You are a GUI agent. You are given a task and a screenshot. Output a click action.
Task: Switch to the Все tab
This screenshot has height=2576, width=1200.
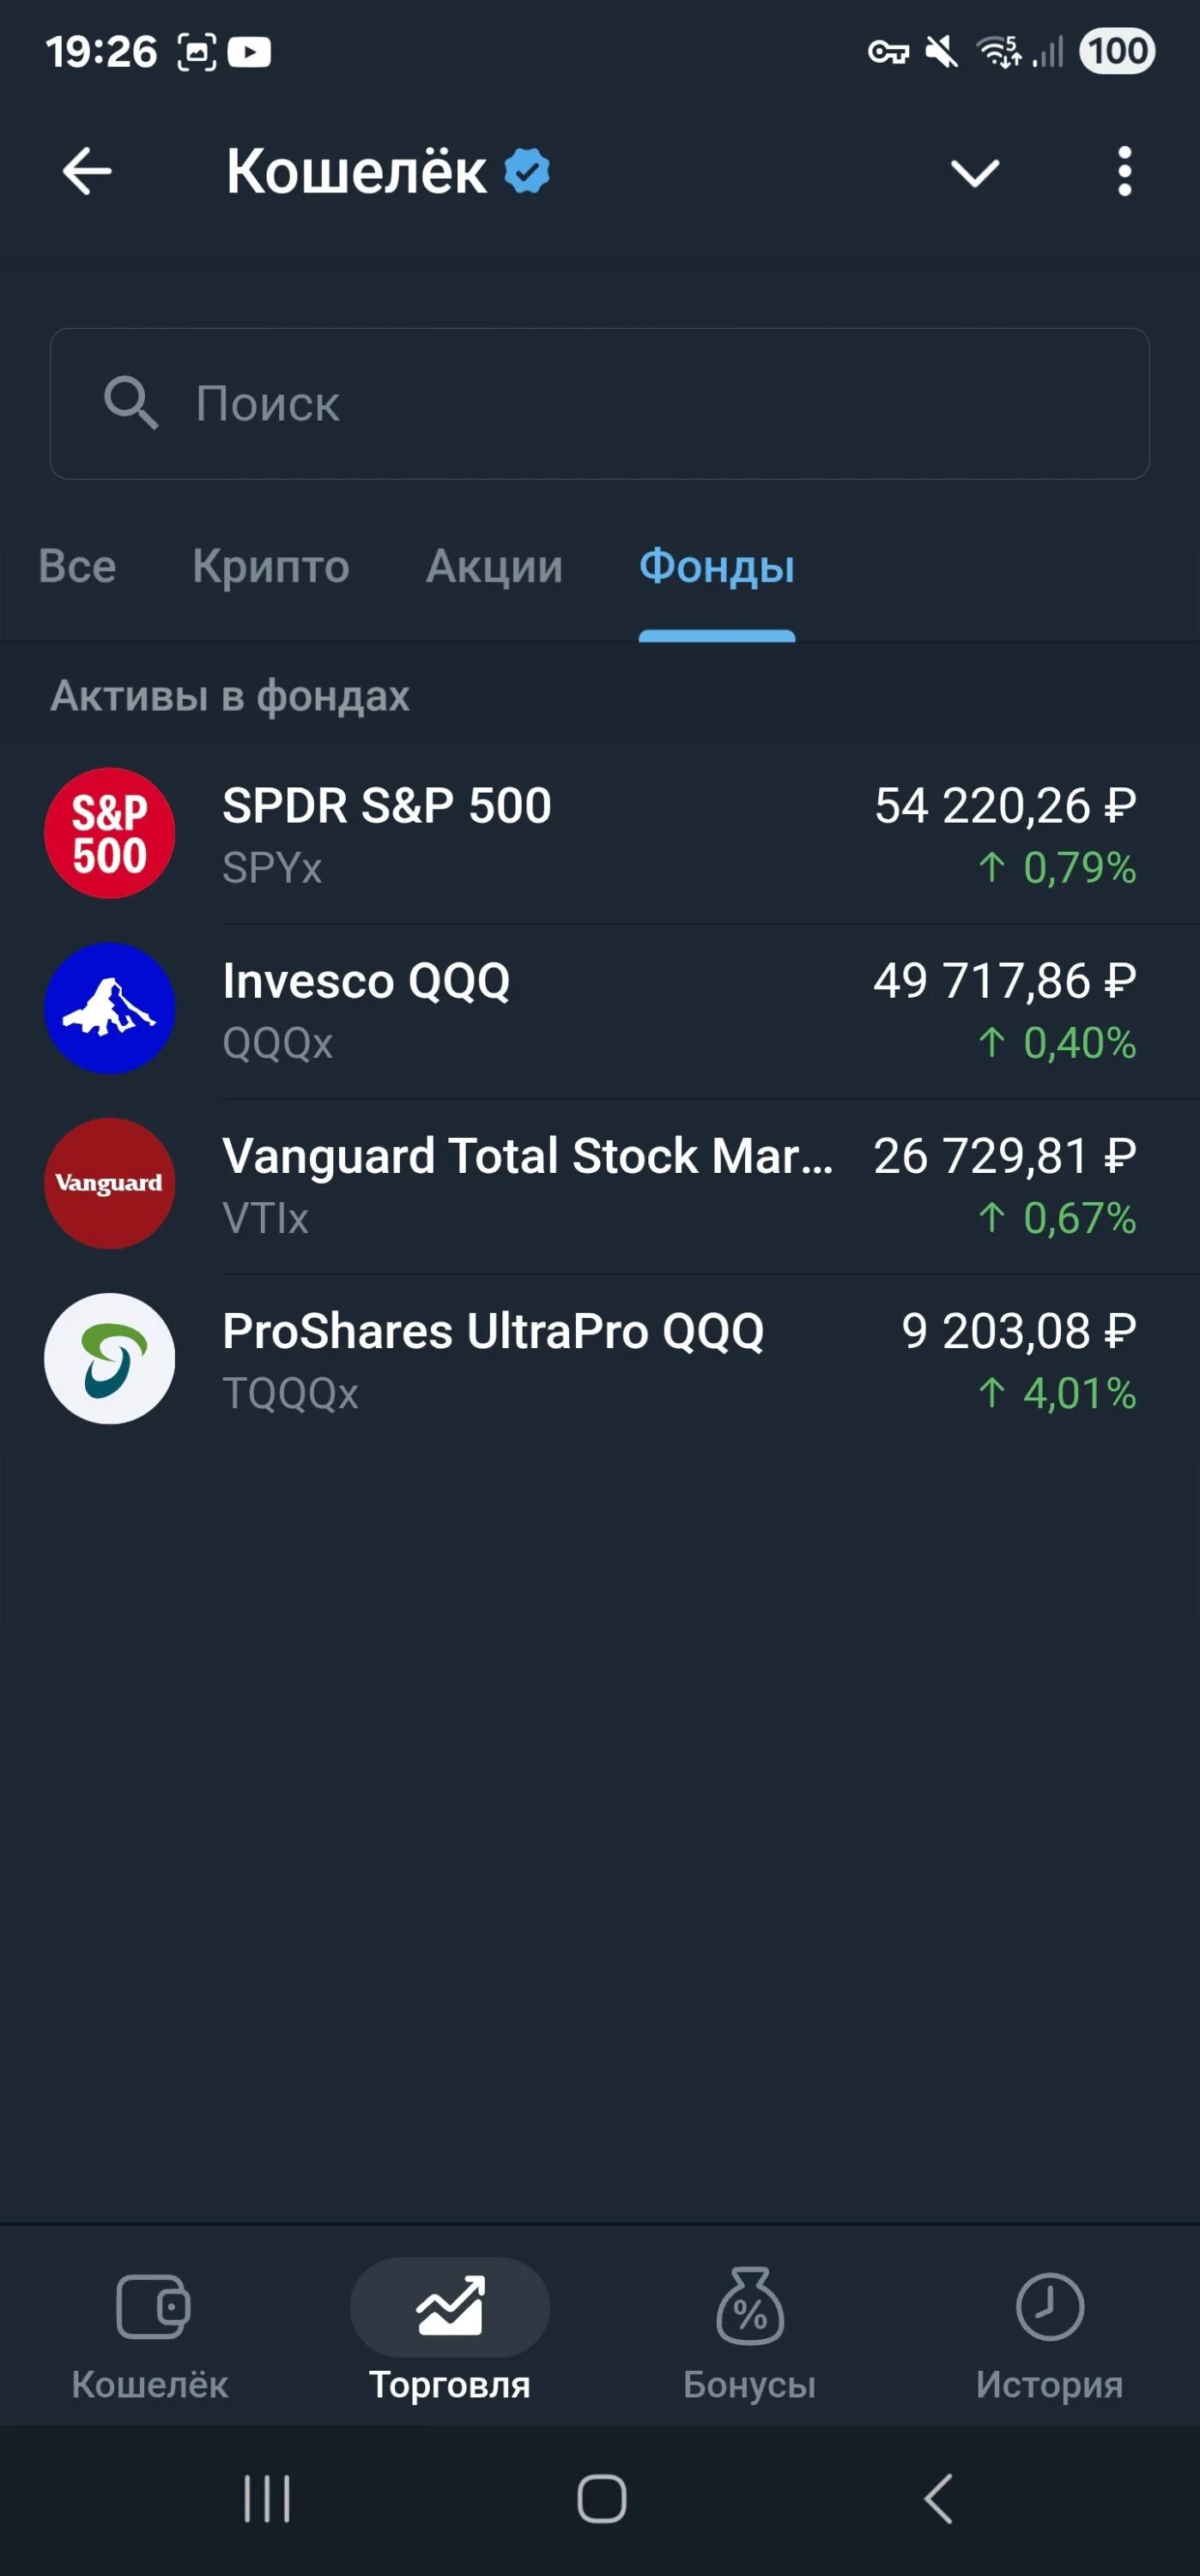(77, 566)
